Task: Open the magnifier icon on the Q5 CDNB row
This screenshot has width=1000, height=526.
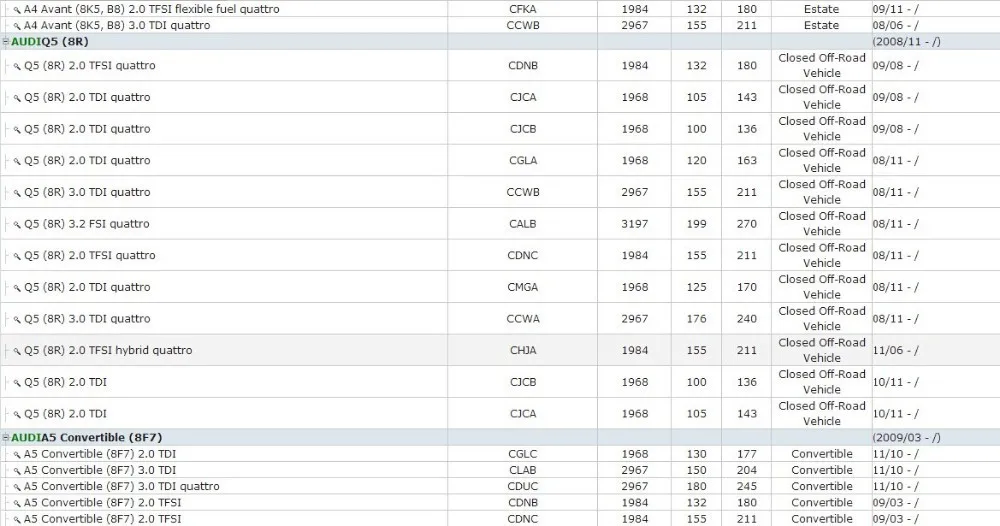Action: pyautogui.click(x=17, y=66)
